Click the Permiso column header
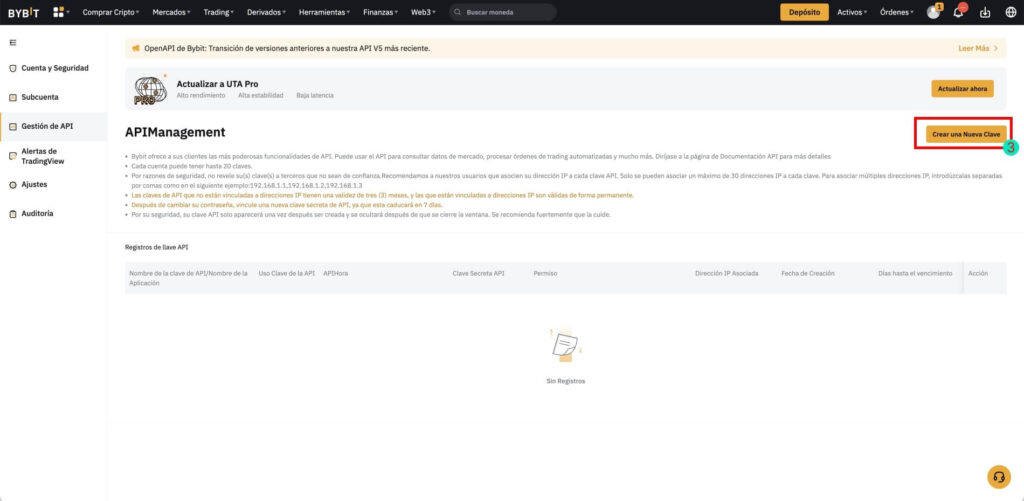This screenshot has width=1024, height=501. click(545, 274)
